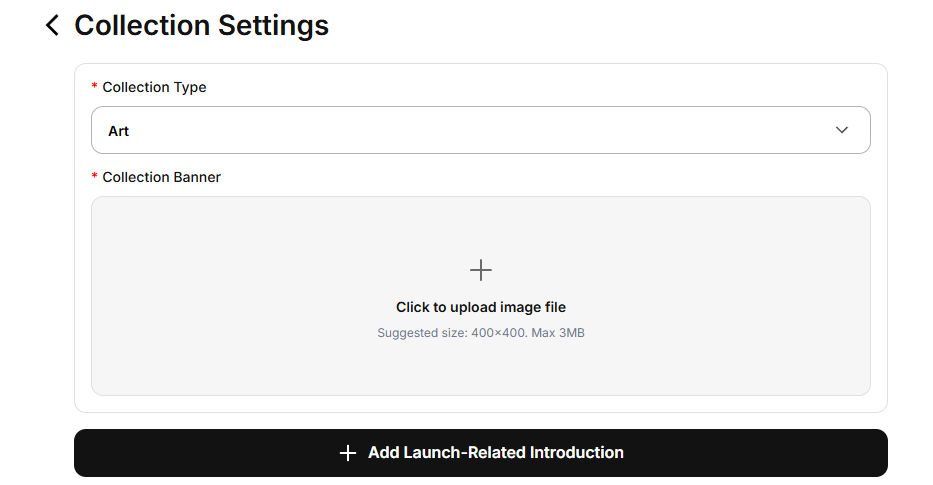Click the Collection Type field label
The width and height of the screenshot is (933, 485).
[x=154, y=87]
